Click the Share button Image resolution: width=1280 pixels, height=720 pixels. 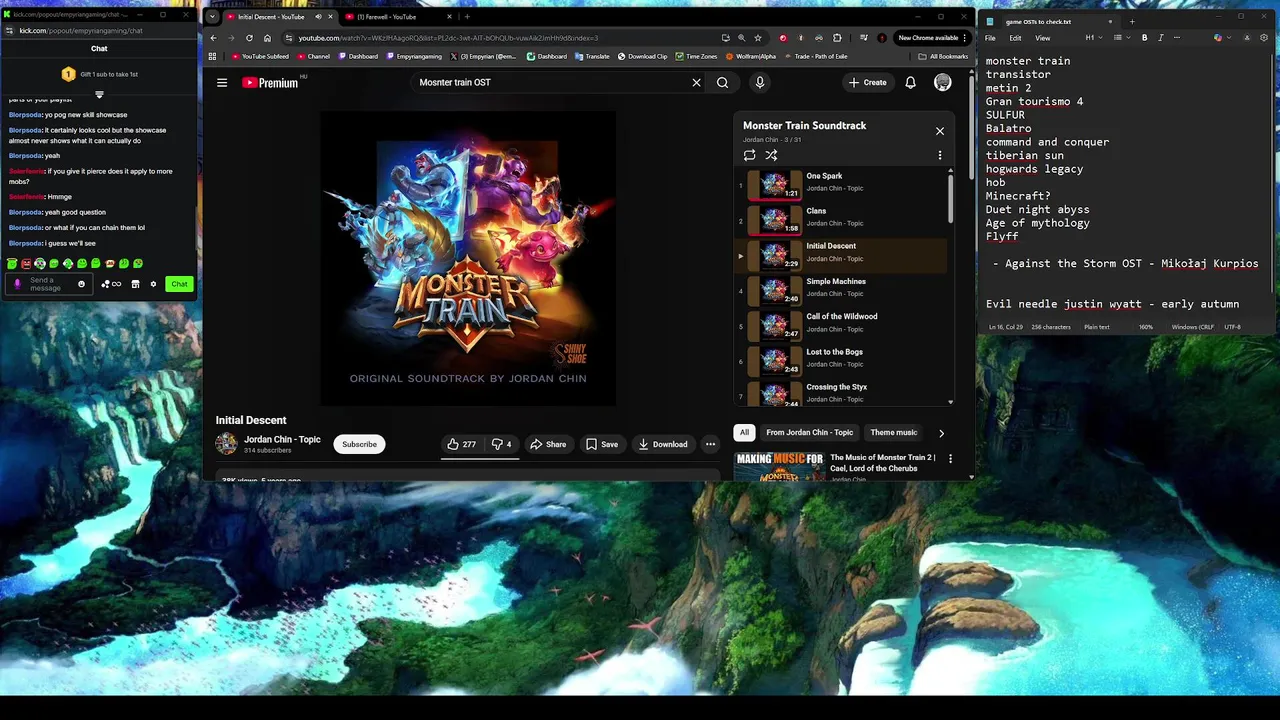(548, 444)
